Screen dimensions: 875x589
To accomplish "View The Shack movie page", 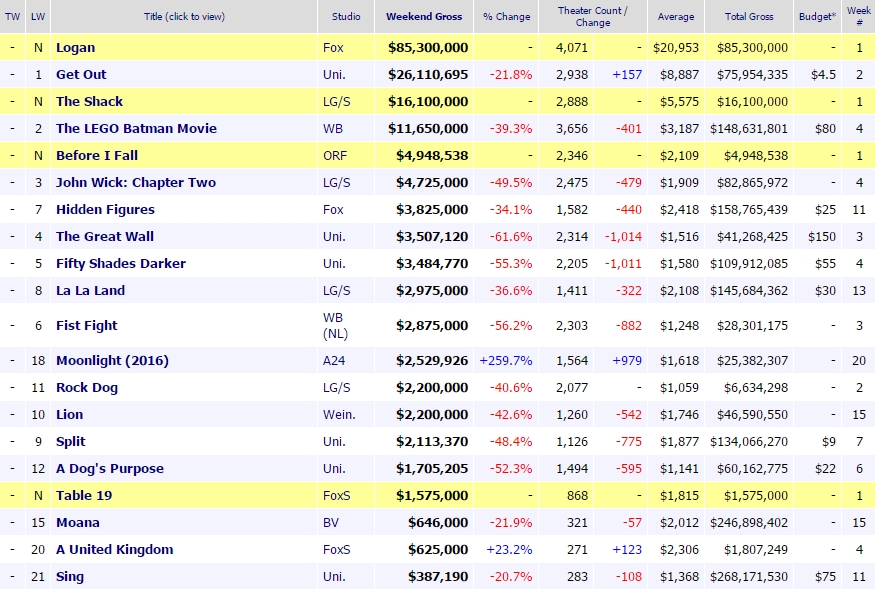I will click(89, 102).
